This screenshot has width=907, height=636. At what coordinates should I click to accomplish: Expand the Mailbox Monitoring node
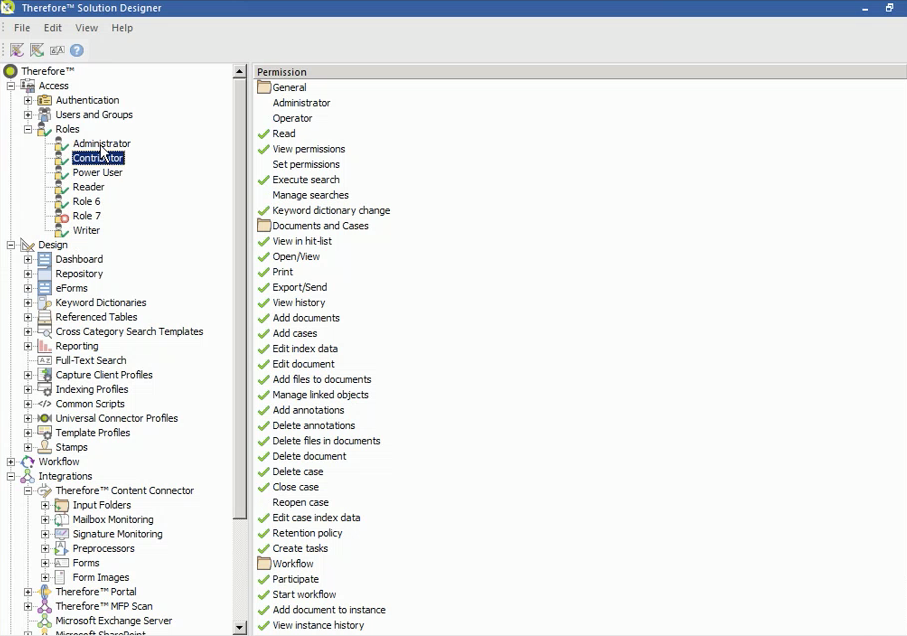pyautogui.click(x=44, y=519)
